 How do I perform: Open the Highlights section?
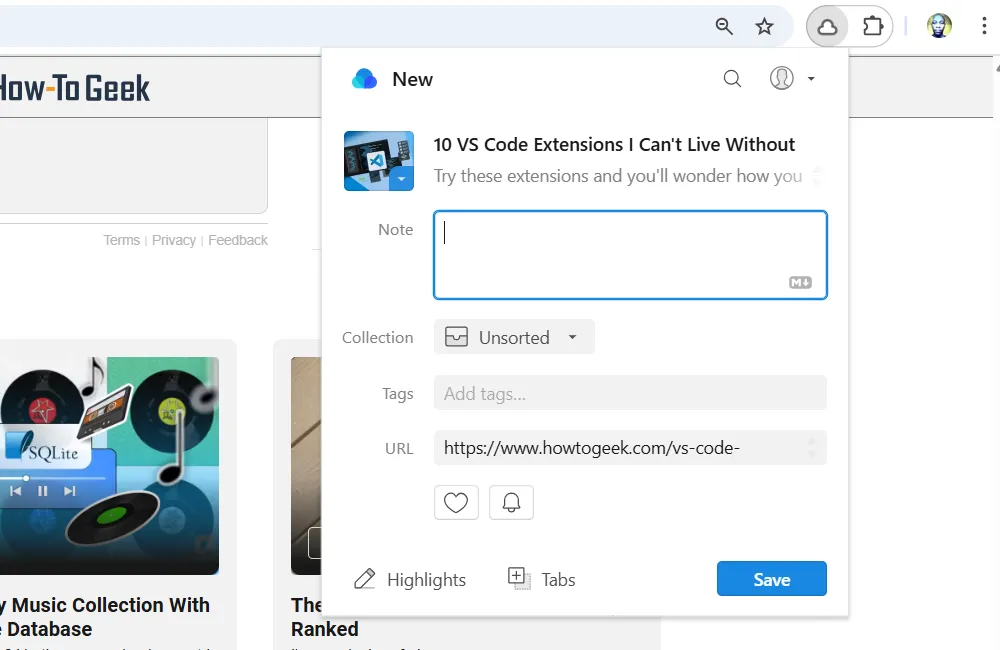(410, 579)
